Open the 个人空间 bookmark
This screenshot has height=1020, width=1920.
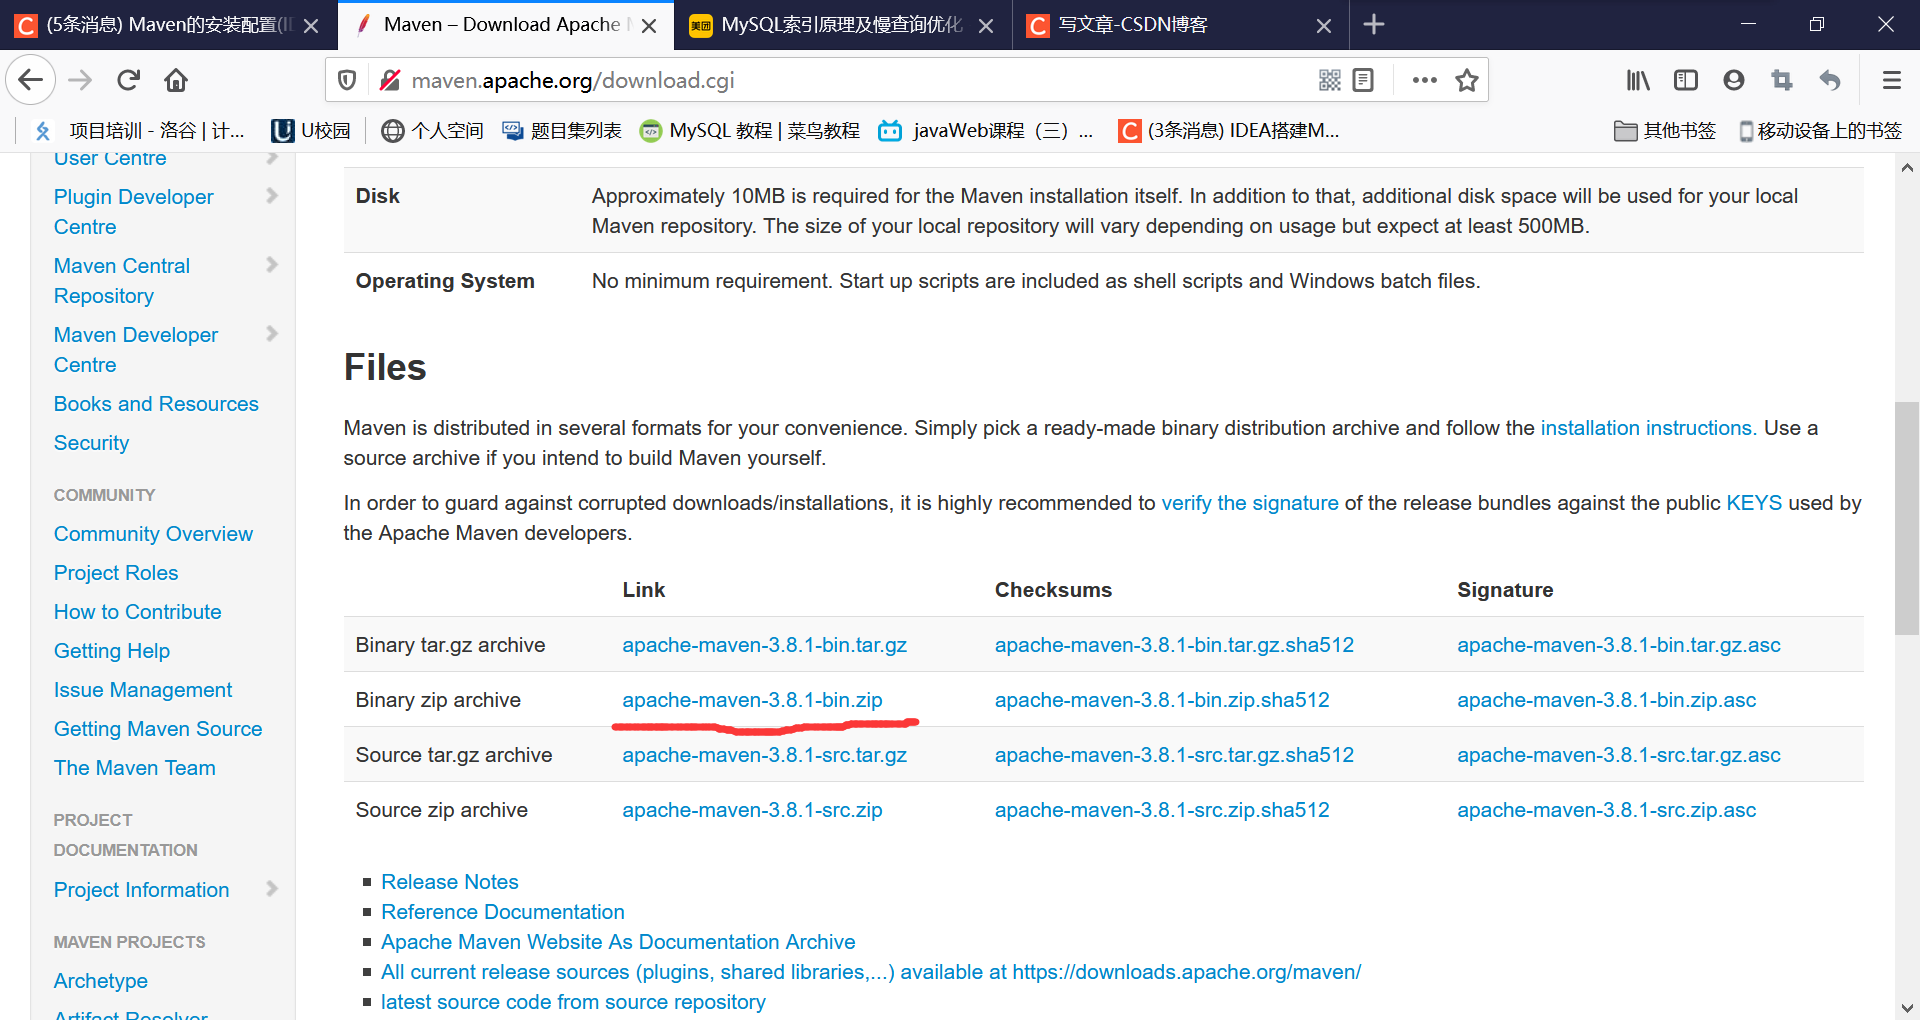(432, 131)
